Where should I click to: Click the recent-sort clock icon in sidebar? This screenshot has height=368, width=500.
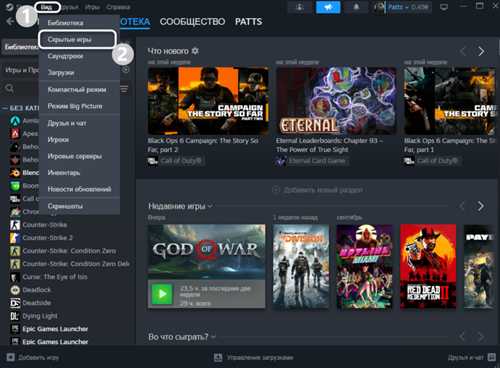(126, 70)
